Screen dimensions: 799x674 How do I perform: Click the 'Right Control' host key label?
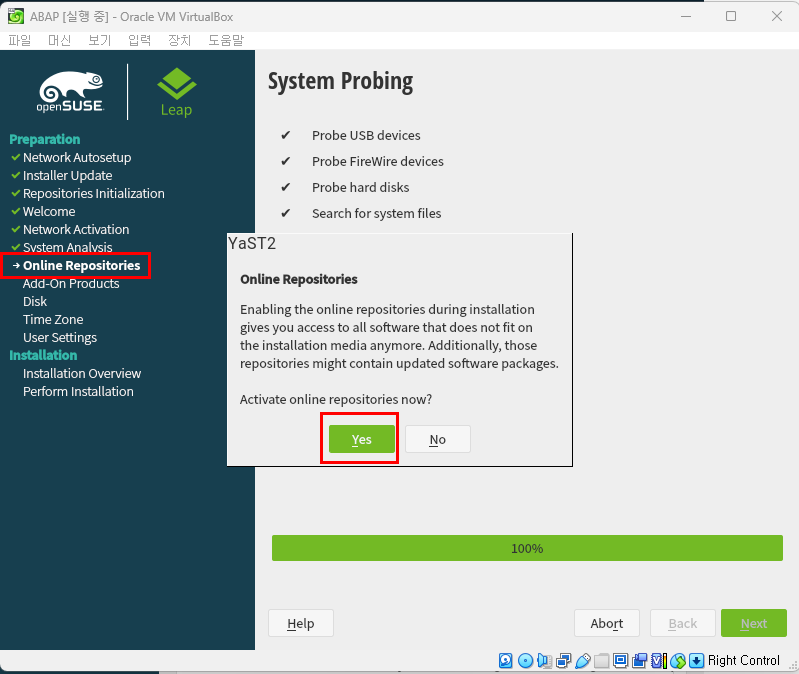tap(743, 661)
